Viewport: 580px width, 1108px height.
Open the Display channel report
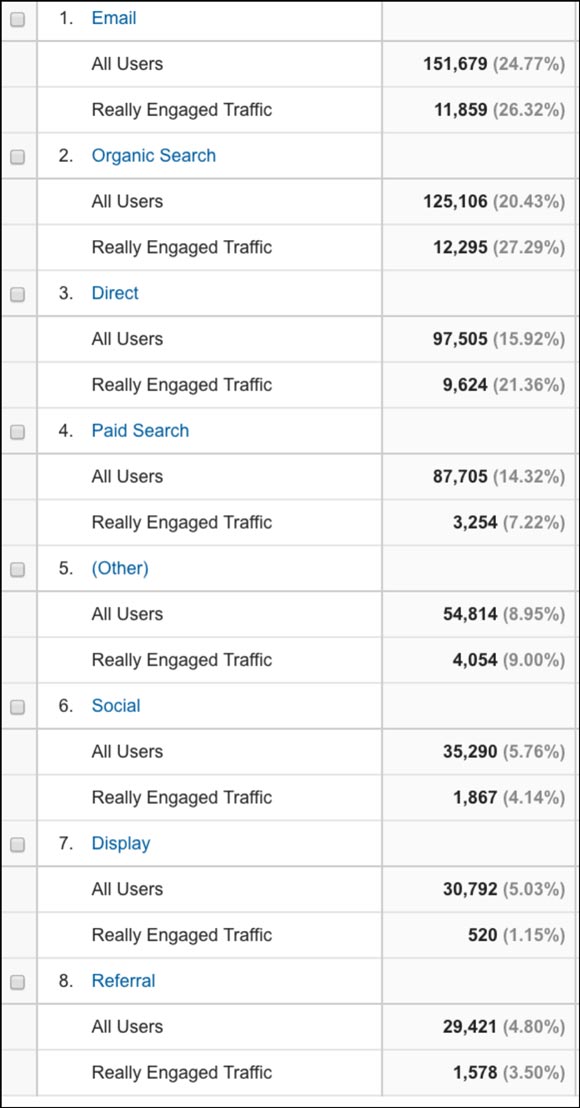(121, 843)
